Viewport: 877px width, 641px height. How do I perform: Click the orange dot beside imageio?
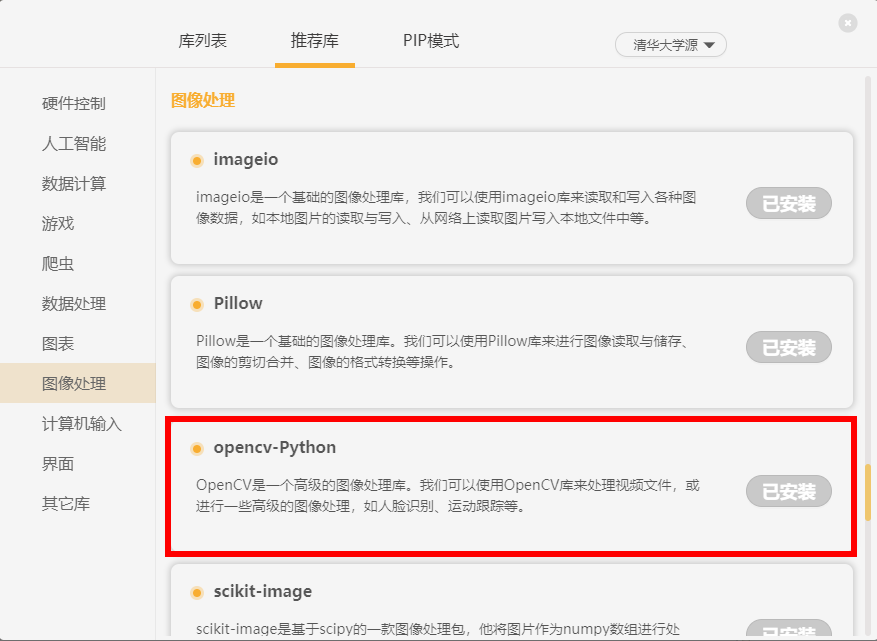pyautogui.click(x=197, y=161)
